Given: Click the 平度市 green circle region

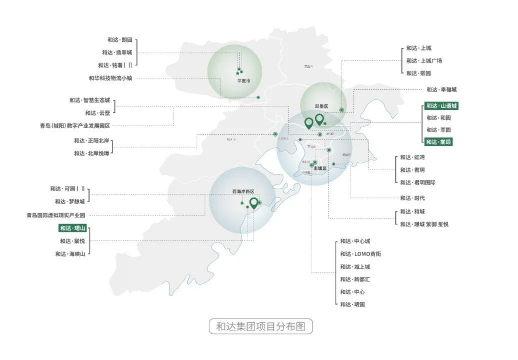Looking at the screenshot, I should (x=234, y=72).
